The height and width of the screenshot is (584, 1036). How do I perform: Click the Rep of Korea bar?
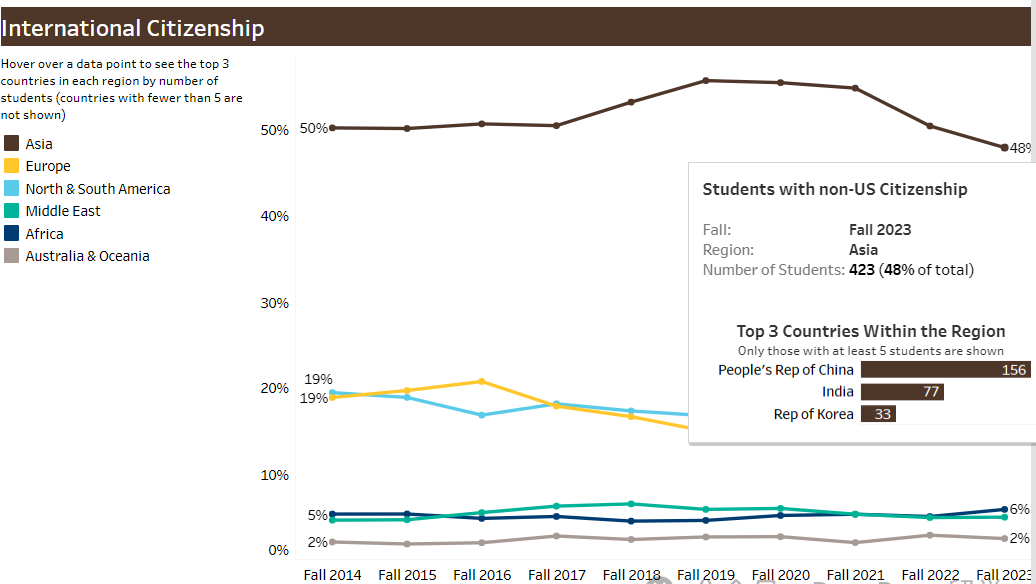[878, 414]
